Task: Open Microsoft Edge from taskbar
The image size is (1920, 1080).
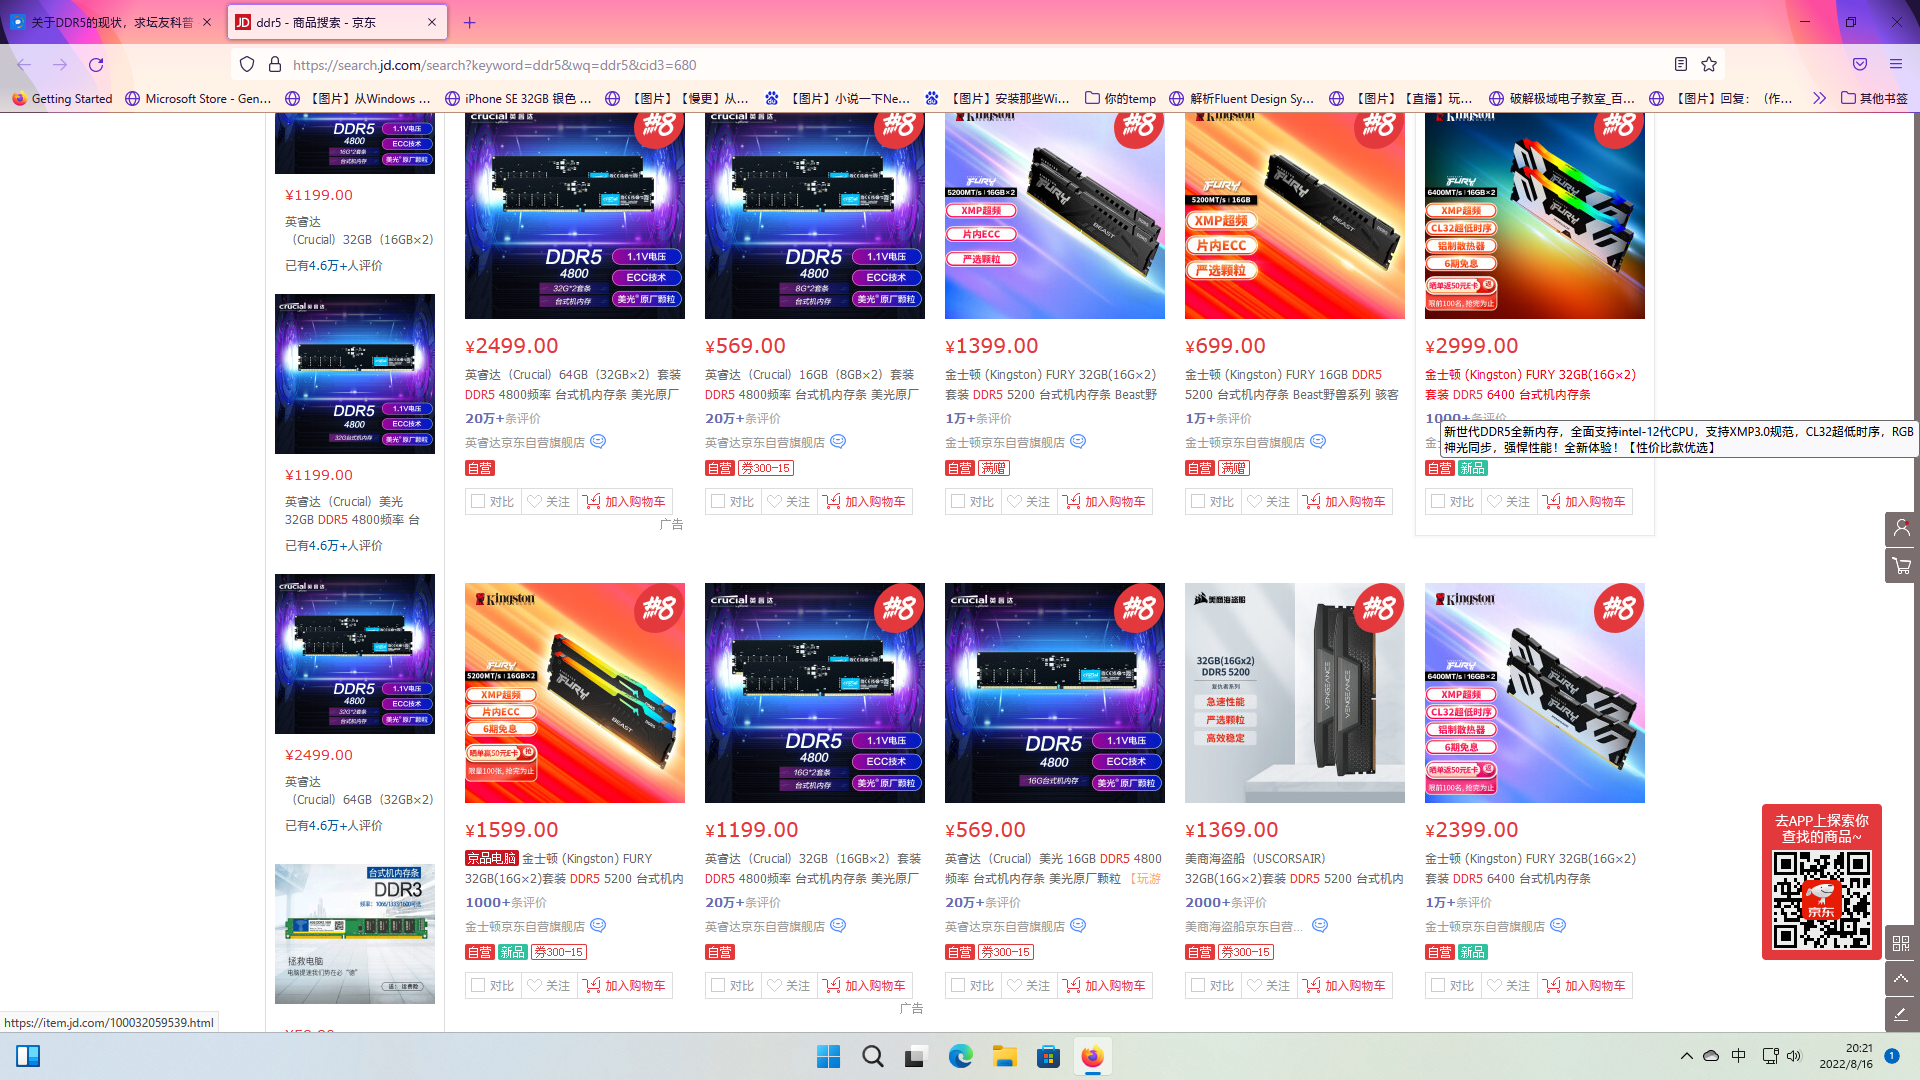Action: pos(960,1057)
